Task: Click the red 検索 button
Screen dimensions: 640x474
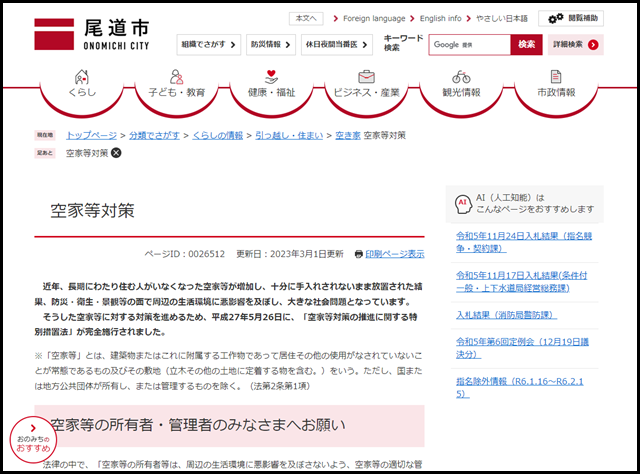Action: tap(526, 45)
